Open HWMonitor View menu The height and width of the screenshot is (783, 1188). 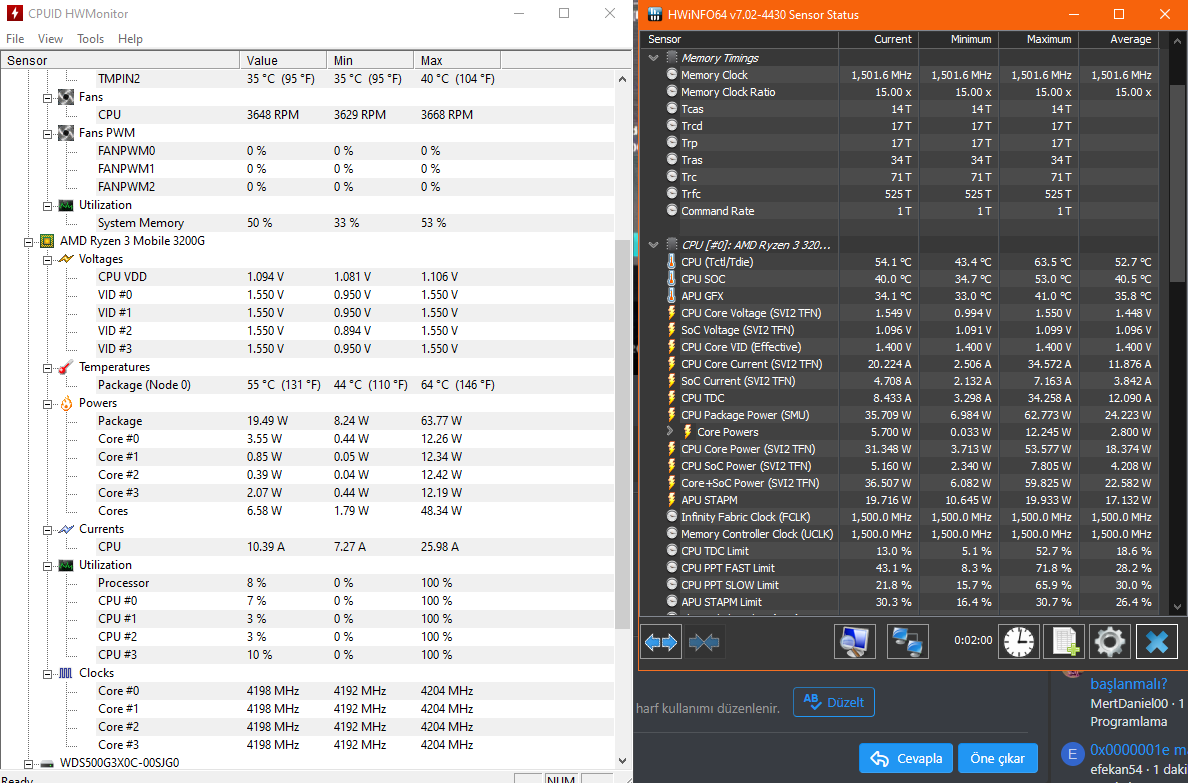[x=50, y=39]
